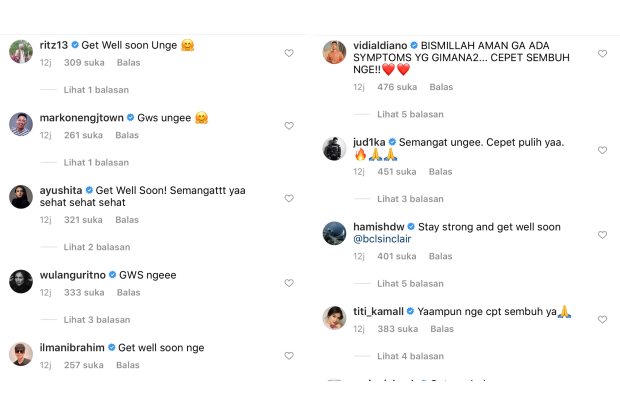
Task: Tap heart on jud1ka's comment
Action: click(602, 150)
